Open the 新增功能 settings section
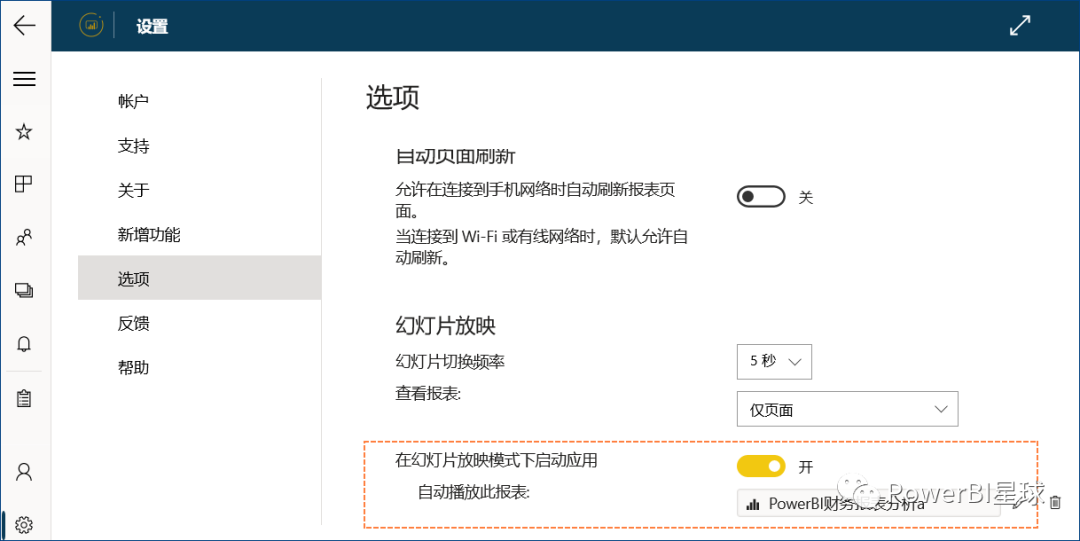The image size is (1080, 541). point(200,234)
